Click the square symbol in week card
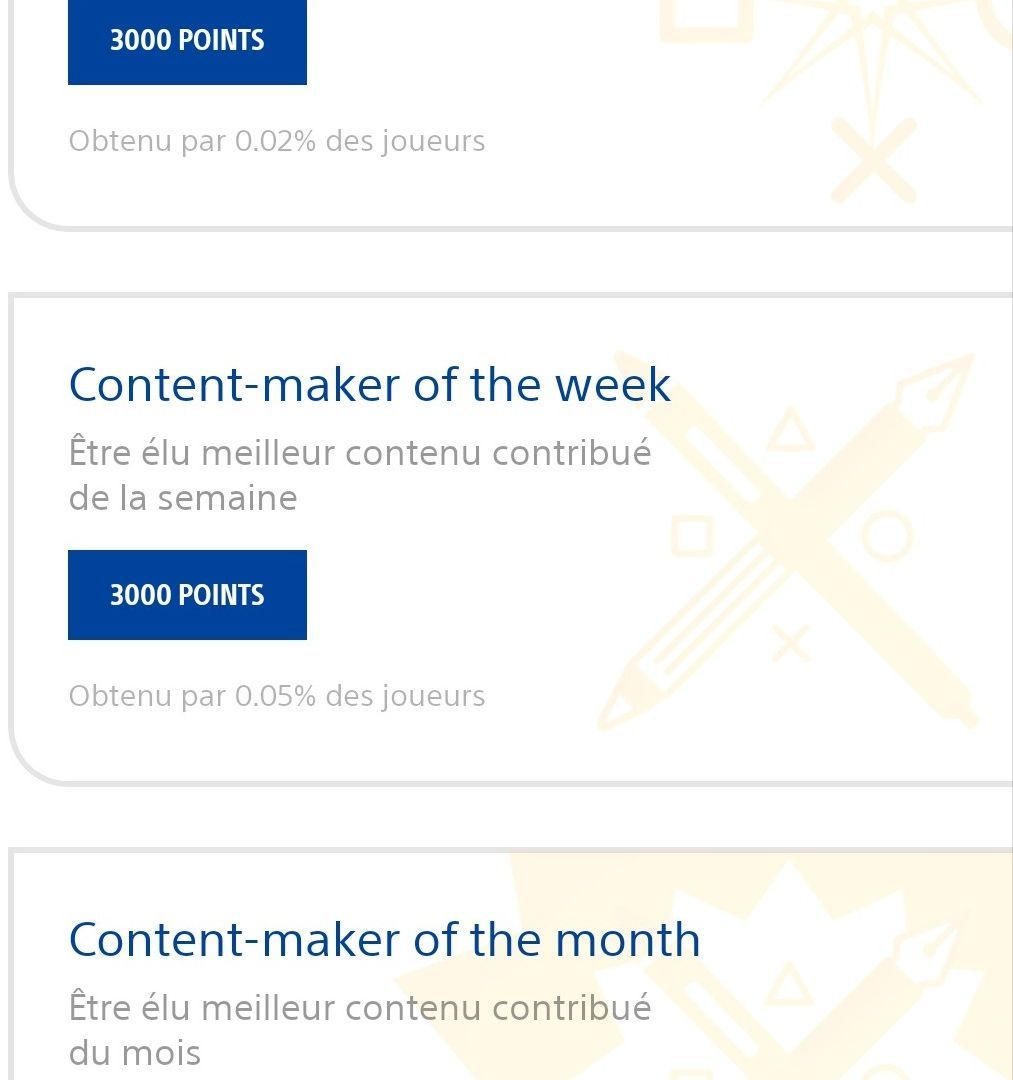 (692, 535)
